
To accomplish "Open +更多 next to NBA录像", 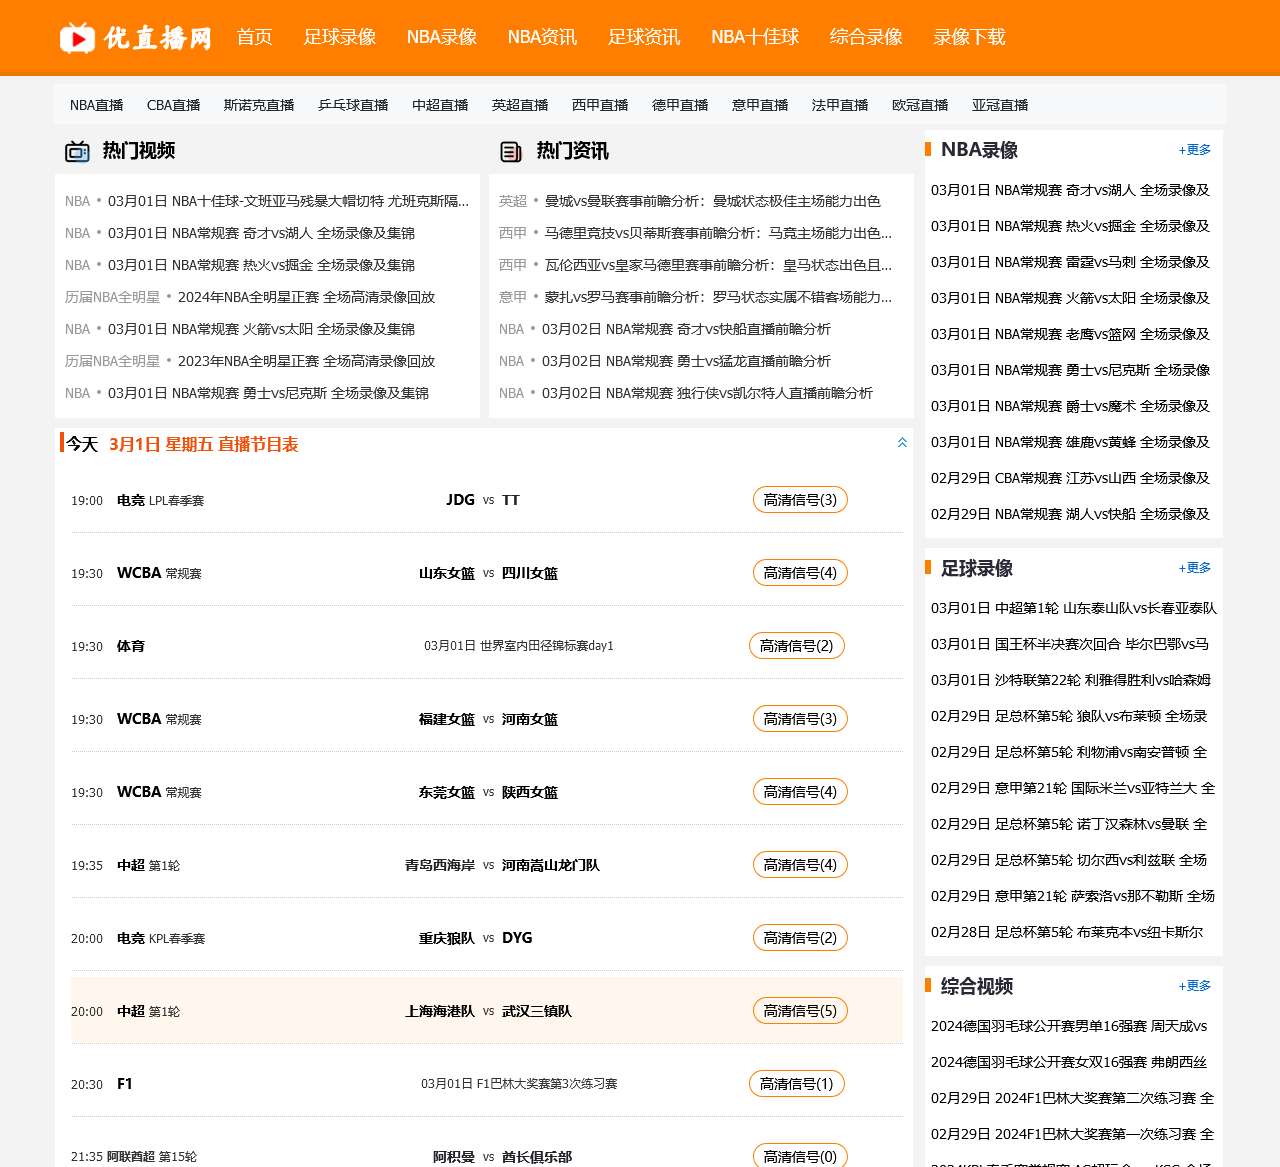I will pos(1194,150).
